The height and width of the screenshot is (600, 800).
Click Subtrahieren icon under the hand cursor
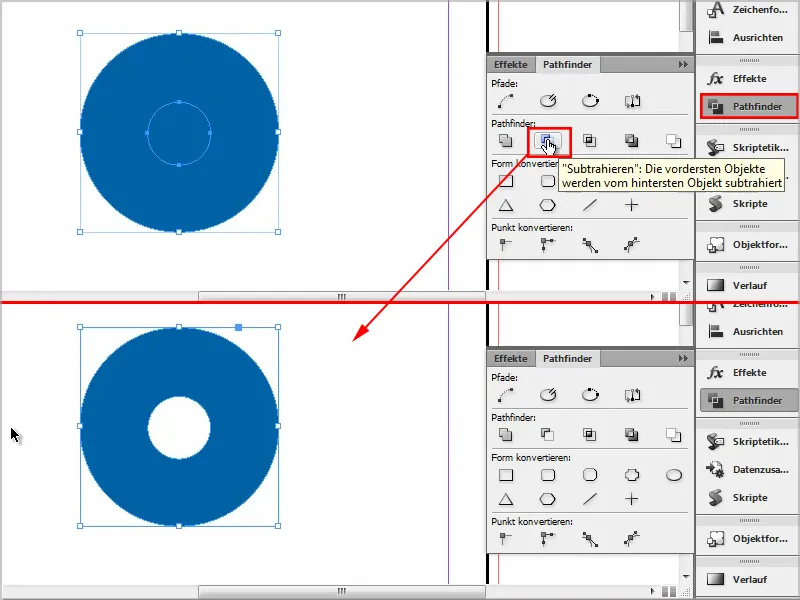(547, 141)
